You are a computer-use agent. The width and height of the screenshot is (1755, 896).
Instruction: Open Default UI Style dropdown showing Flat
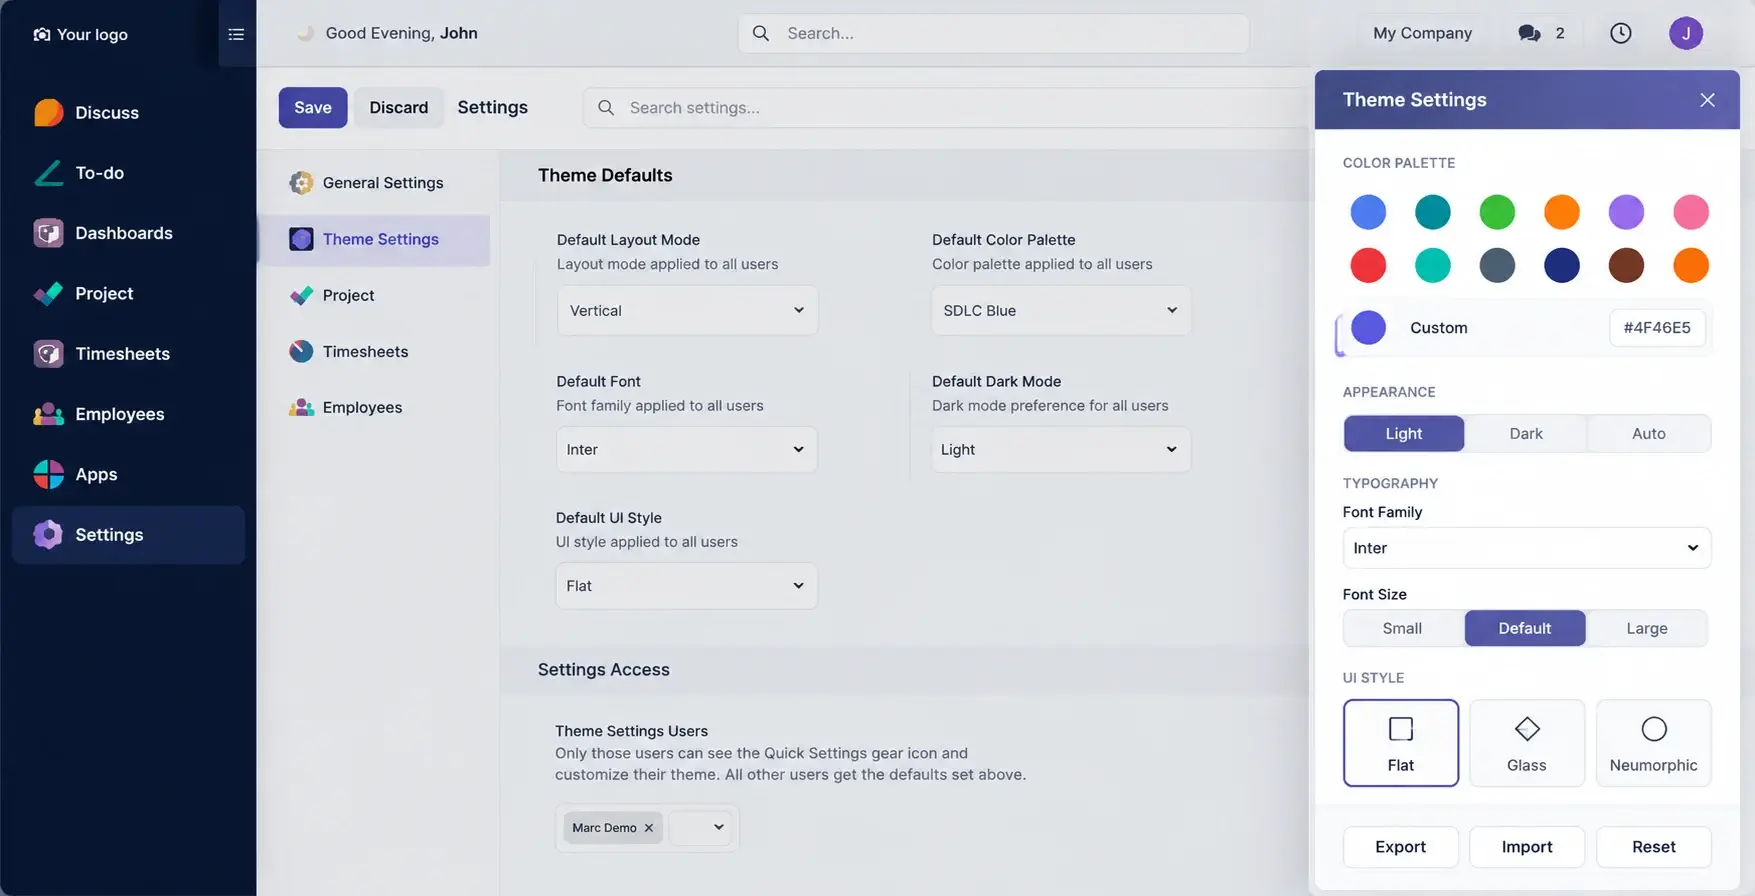(x=687, y=585)
